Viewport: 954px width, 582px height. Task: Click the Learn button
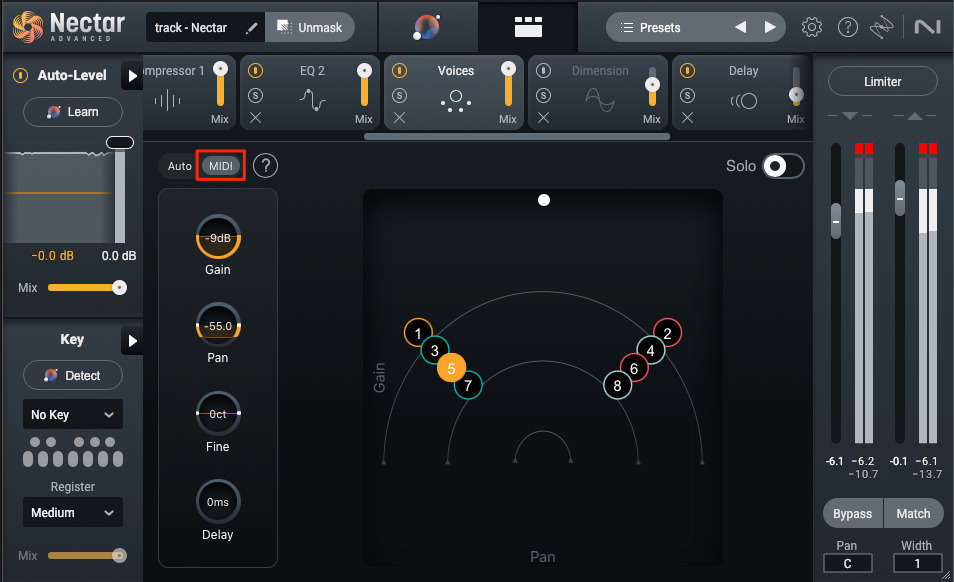[73, 112]
